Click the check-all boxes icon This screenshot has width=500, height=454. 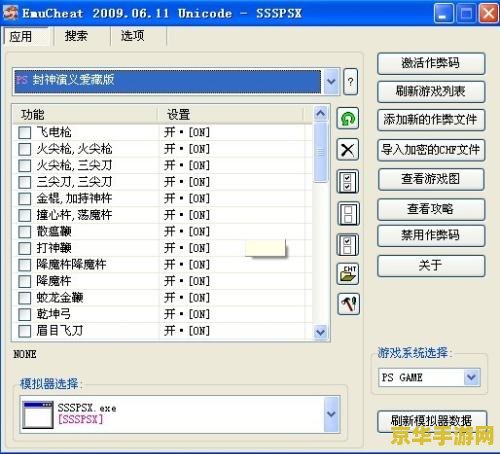pos(348,181)
